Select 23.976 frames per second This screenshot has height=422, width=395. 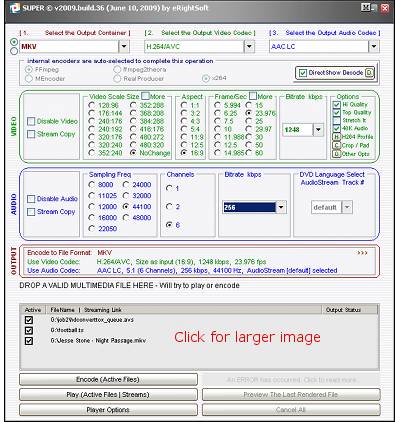click(249, 113)
